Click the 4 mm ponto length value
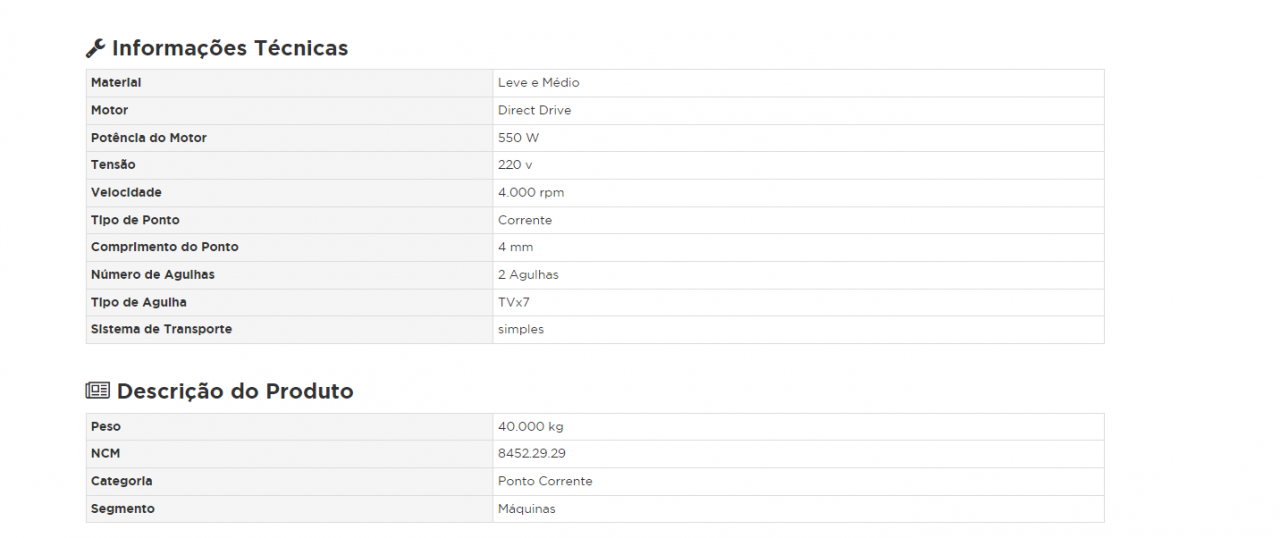This screenshot has width=1280, height=538. 515,247
